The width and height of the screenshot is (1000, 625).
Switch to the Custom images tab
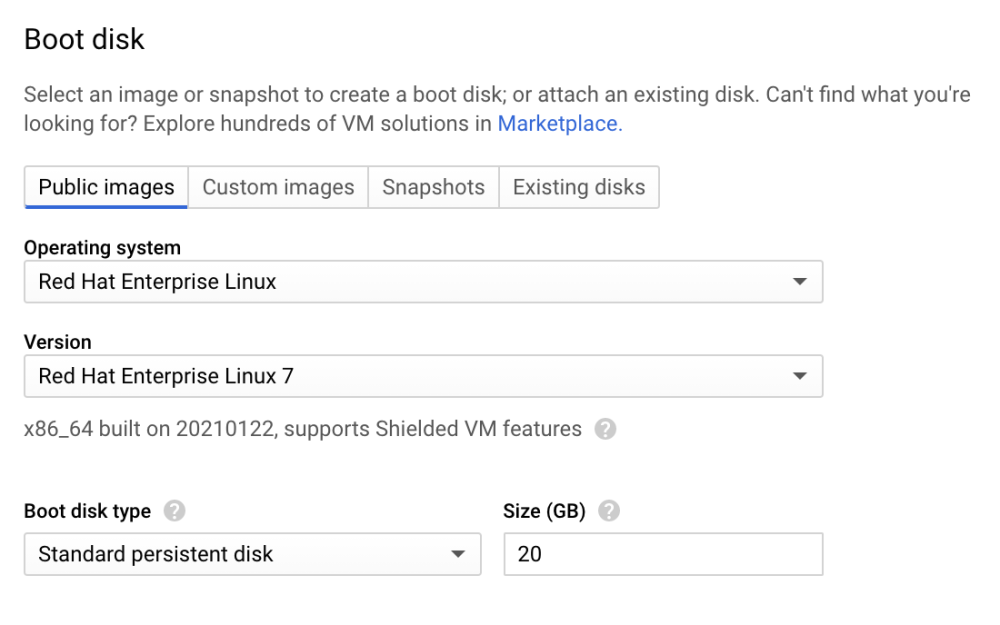point(278,187)
